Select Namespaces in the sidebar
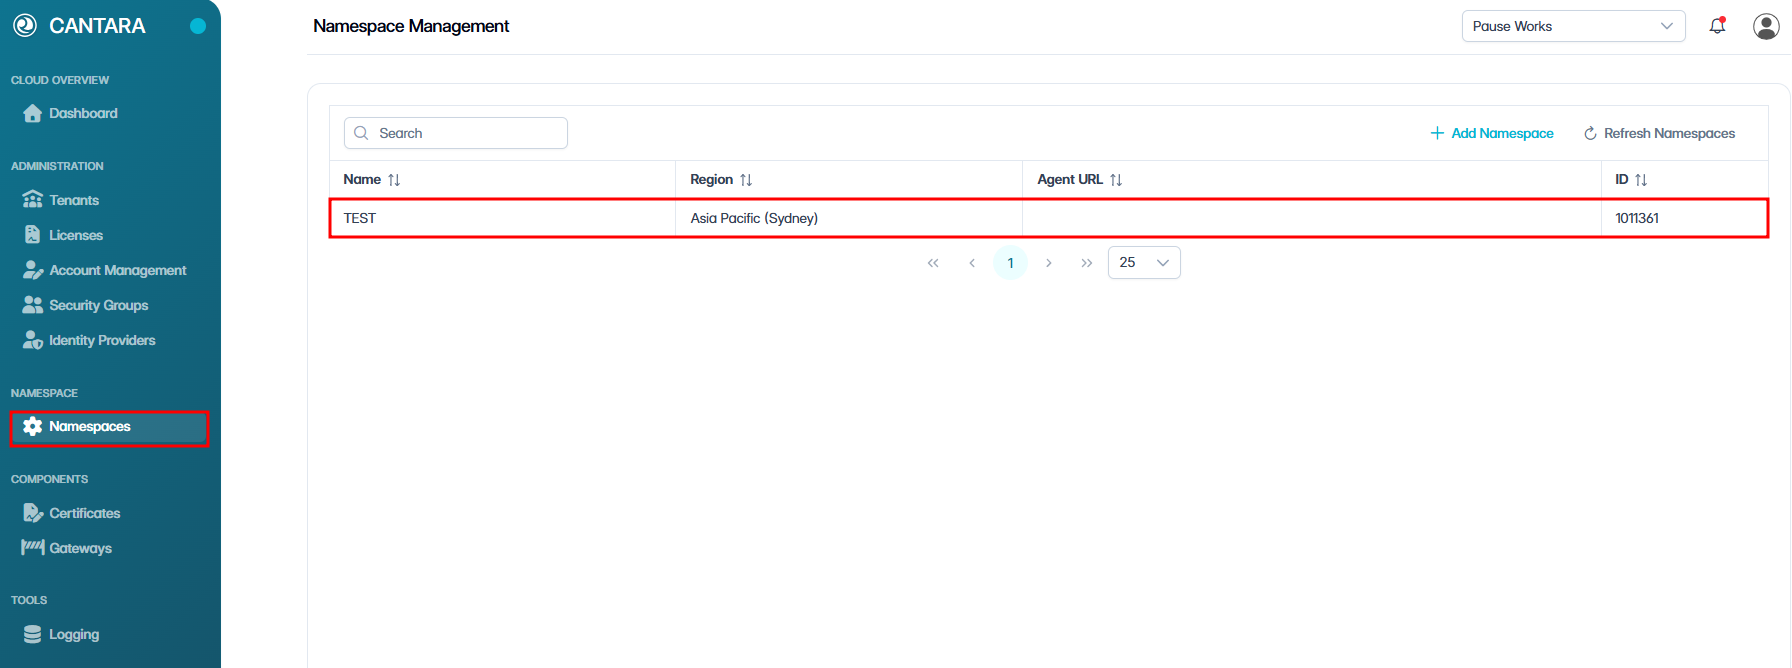1792x668 pixels. click(109, 427)
